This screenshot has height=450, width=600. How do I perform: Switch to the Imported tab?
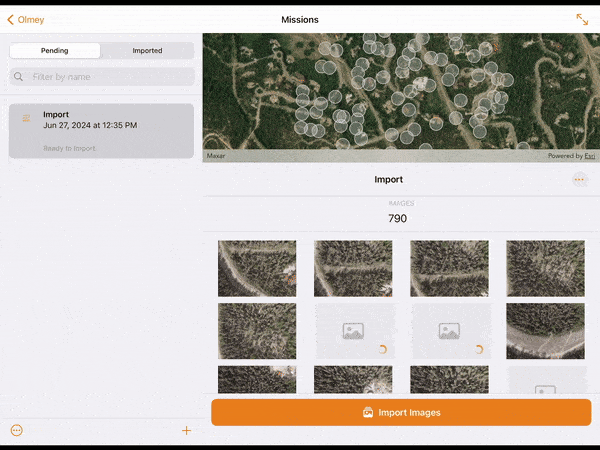(x=147, y=51)
